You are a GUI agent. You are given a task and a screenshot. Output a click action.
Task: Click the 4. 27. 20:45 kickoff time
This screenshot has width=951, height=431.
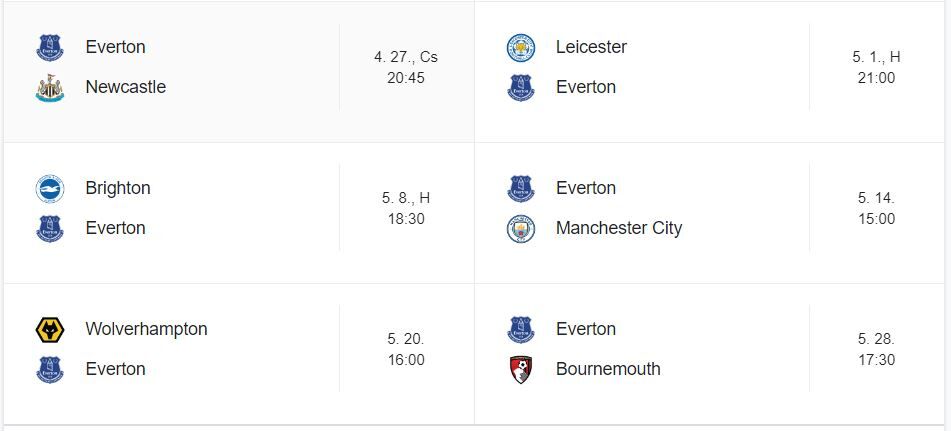406,67
